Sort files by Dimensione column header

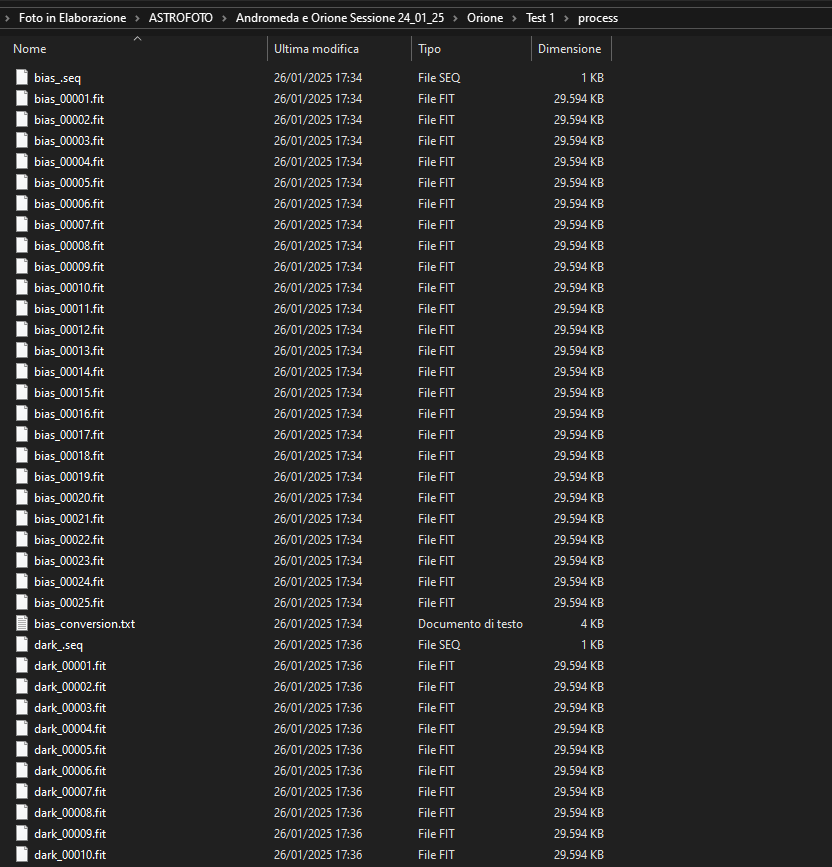(x=569, y=49)
